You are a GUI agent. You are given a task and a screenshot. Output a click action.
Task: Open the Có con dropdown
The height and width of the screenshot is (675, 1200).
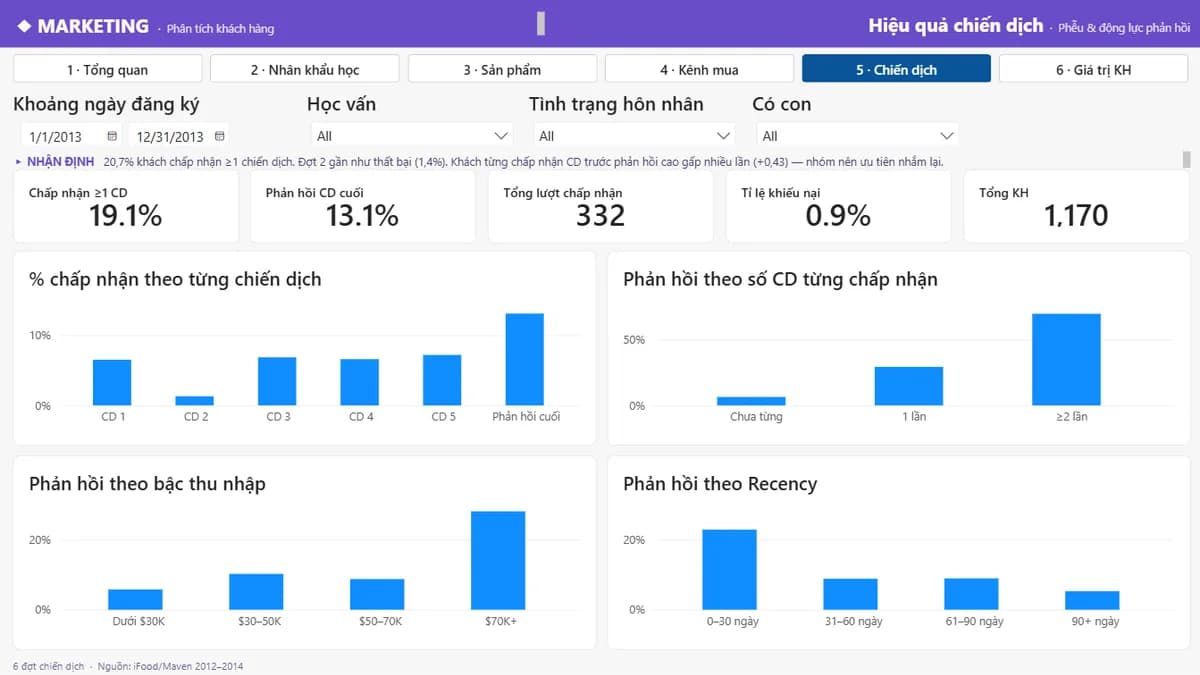click(x=857, y=135)
